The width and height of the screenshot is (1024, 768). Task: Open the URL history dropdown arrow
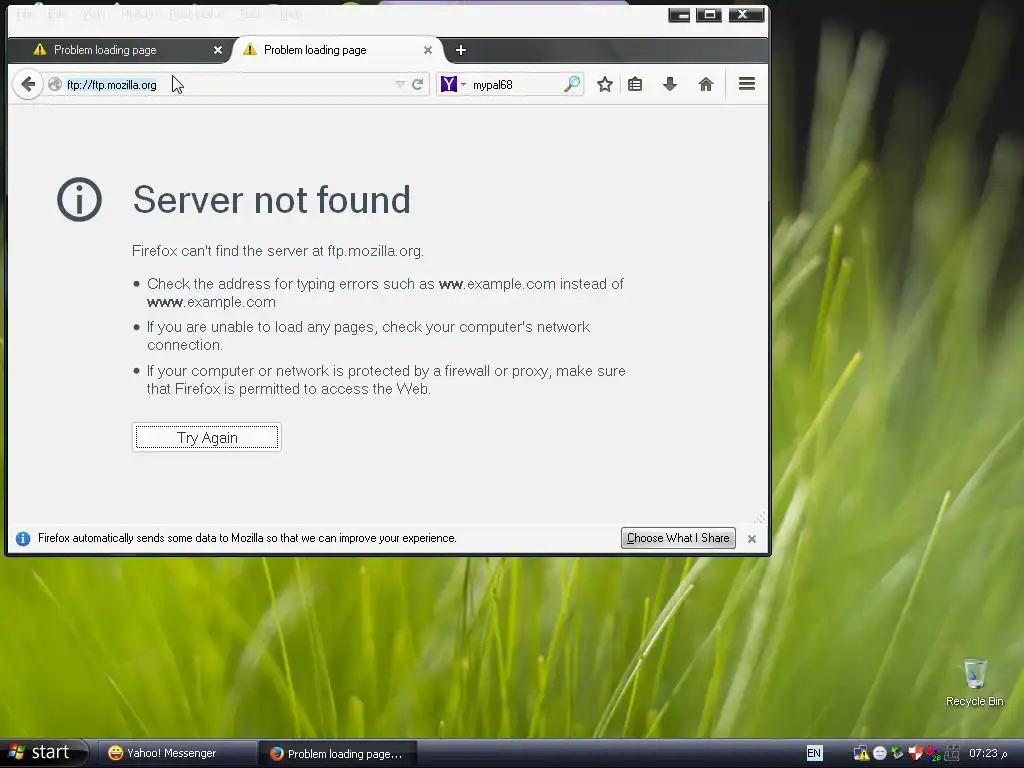click(x=400, y=84)
